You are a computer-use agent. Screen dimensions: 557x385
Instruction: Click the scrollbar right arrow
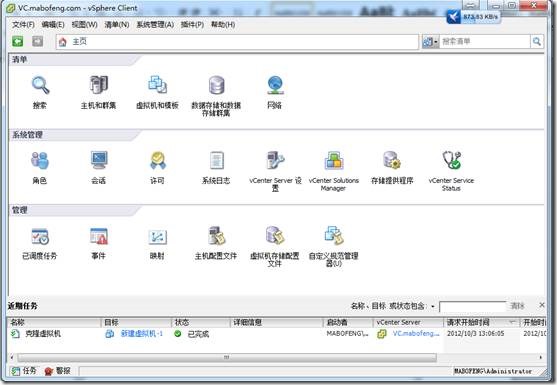point(541,357)
